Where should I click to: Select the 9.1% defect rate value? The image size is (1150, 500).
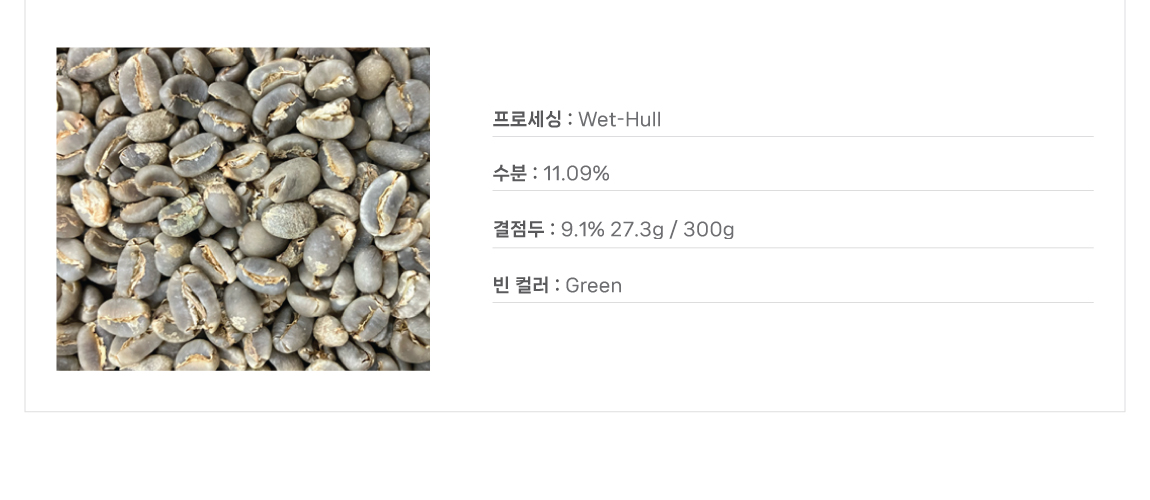tap(583, 230)
